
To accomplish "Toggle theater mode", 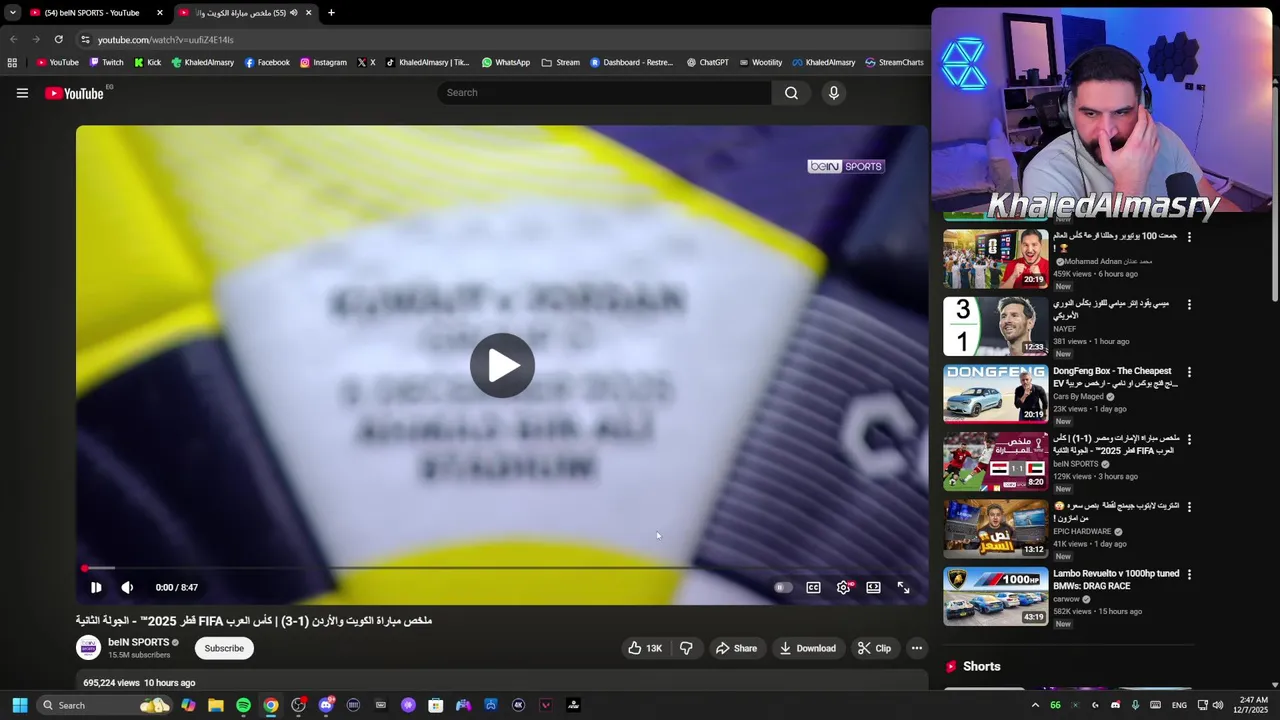I will [x=873, y=587].
